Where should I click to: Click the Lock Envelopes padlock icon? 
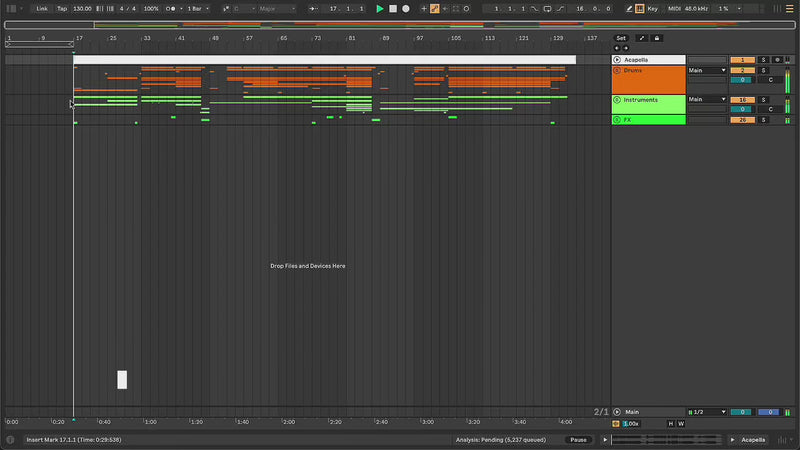pyautogui.click(x=656, y=38)
